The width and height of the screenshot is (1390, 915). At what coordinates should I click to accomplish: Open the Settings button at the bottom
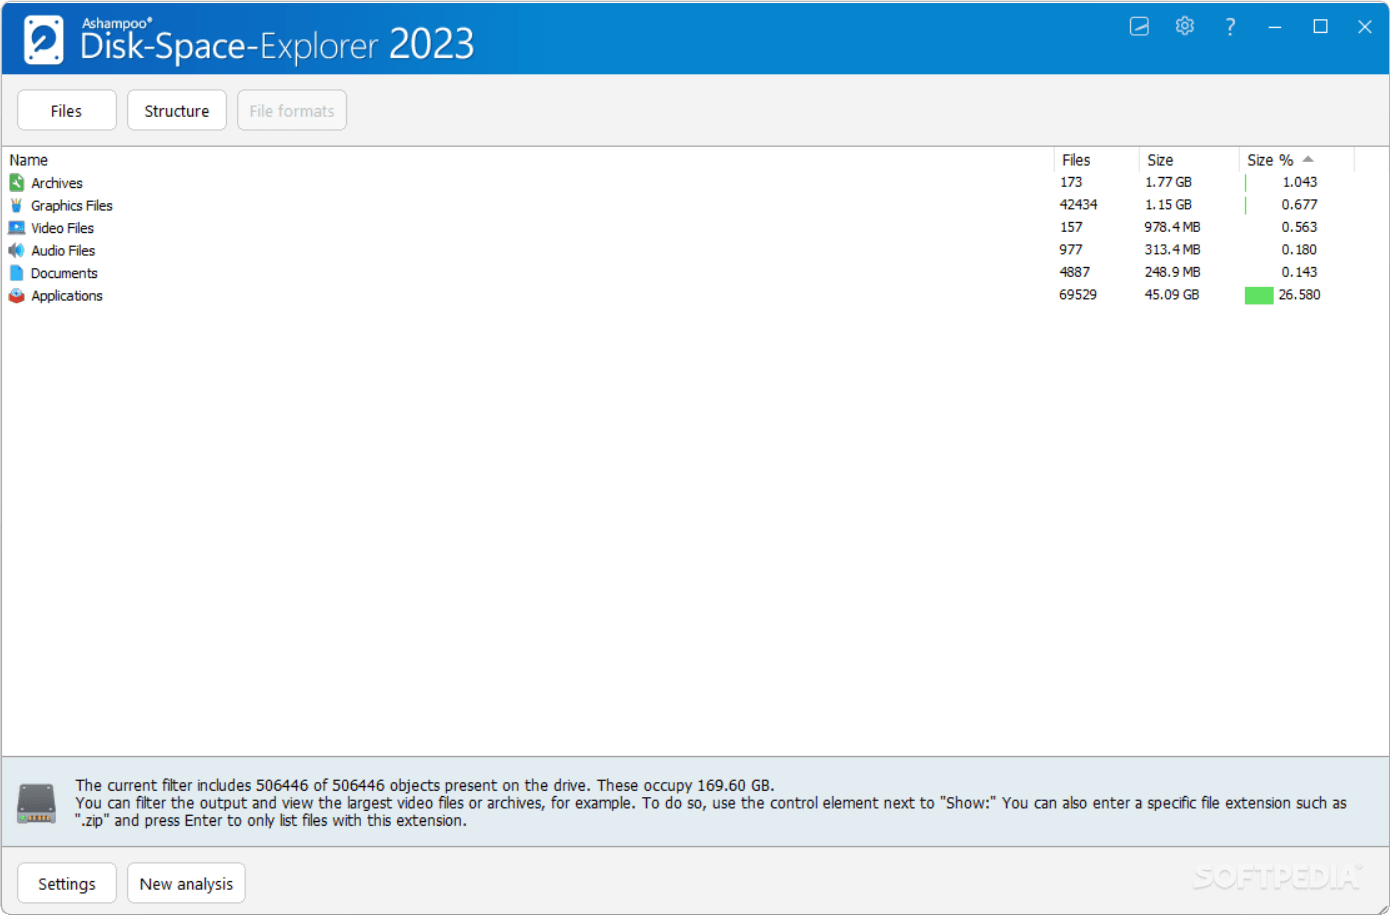66,883
